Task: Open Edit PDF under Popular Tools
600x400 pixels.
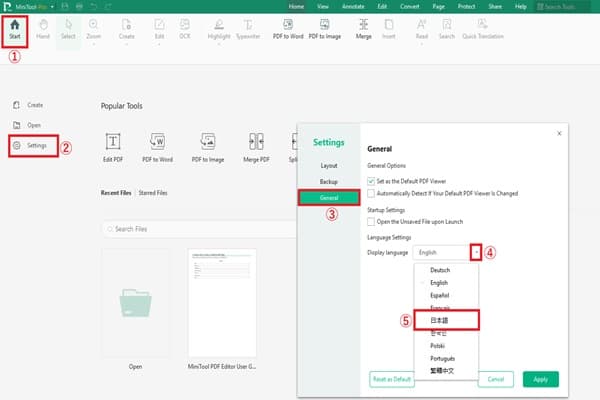Action: [113, 147]
